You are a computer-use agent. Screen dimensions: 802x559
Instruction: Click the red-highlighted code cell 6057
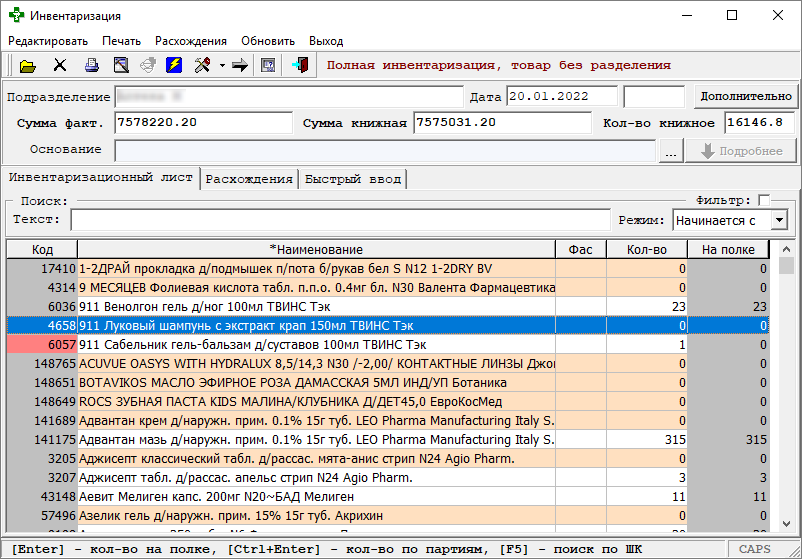(x=42, y=344)
